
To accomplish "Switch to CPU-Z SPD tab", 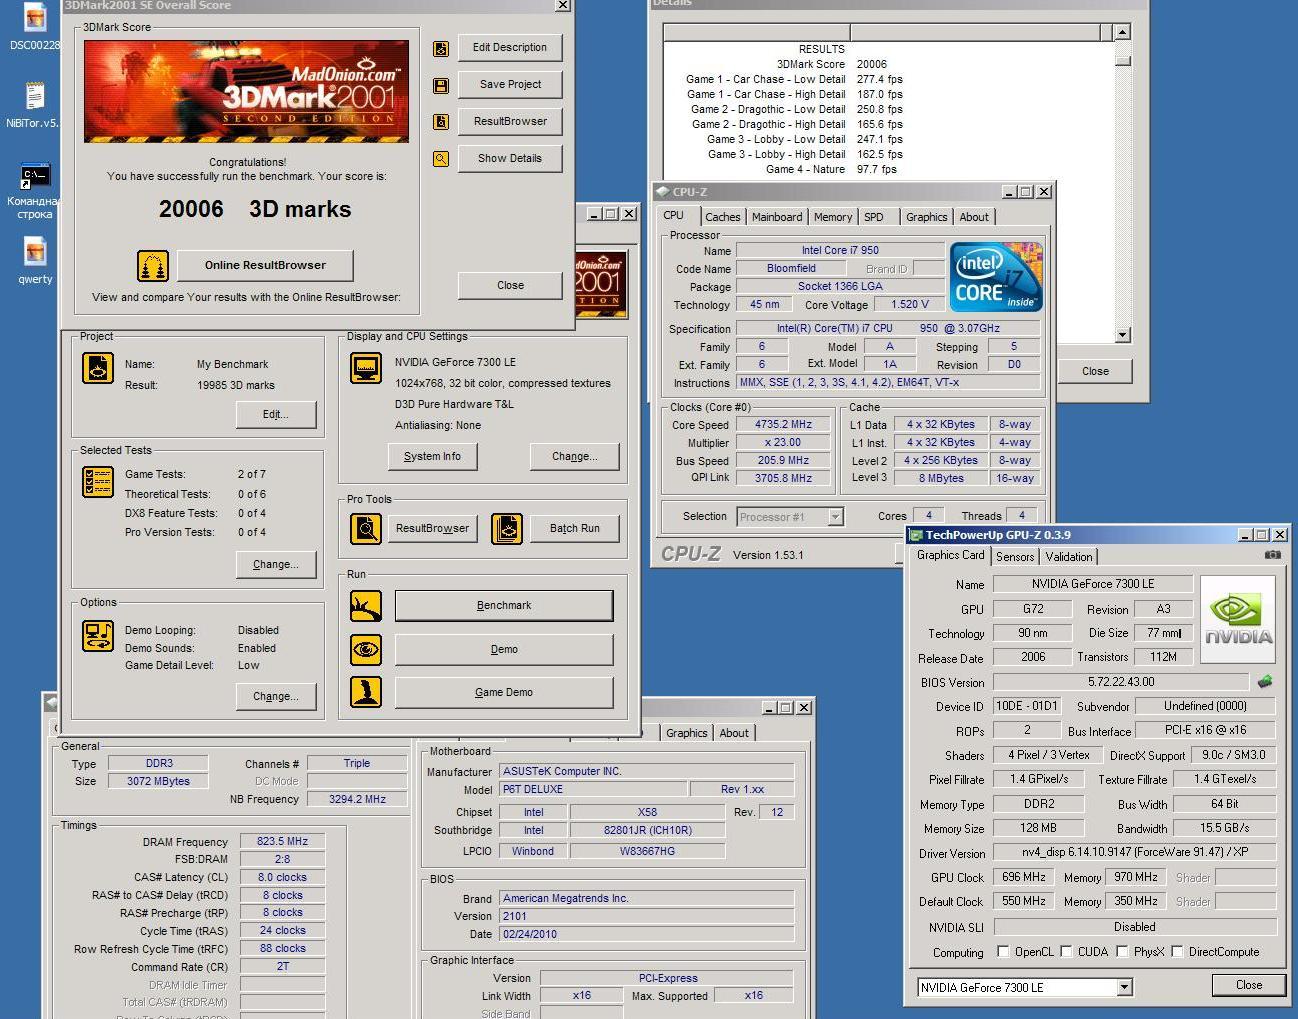I will tap(874, 217).
